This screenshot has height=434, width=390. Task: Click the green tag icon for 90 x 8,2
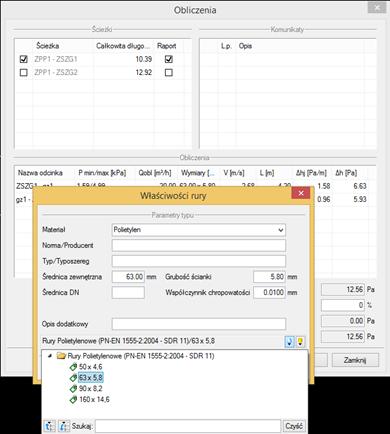(x=73, y=389)
